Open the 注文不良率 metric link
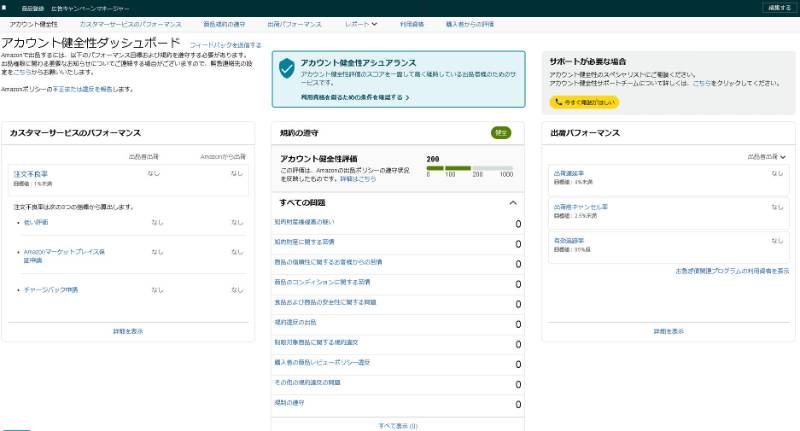Viewport: 800px width, 431px height. pyautogui.click(x=31, y=174)
